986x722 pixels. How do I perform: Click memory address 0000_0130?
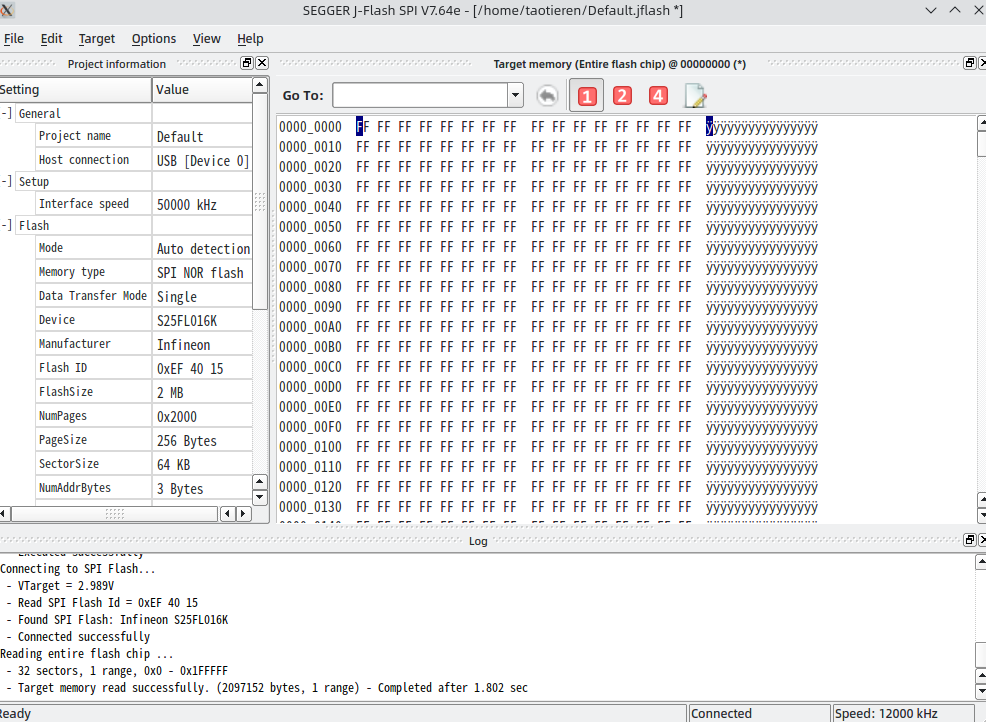[x=310, y=507]
